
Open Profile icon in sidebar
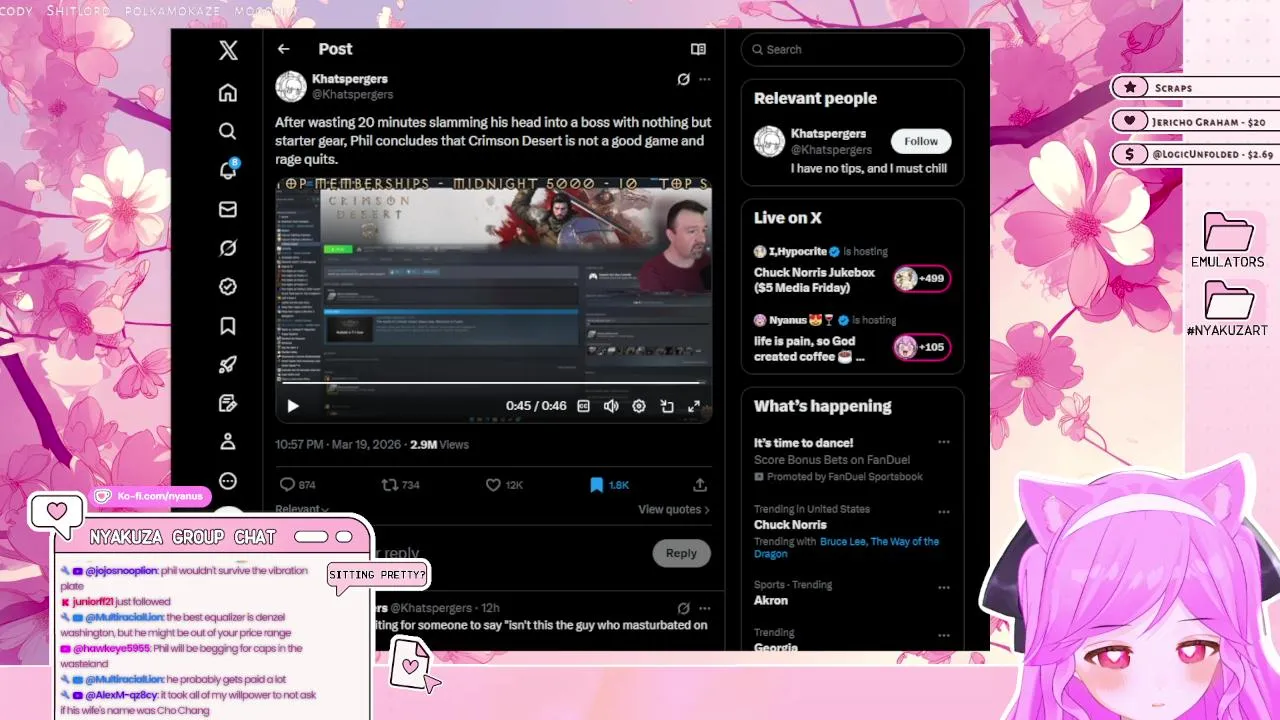coord(228,441)
